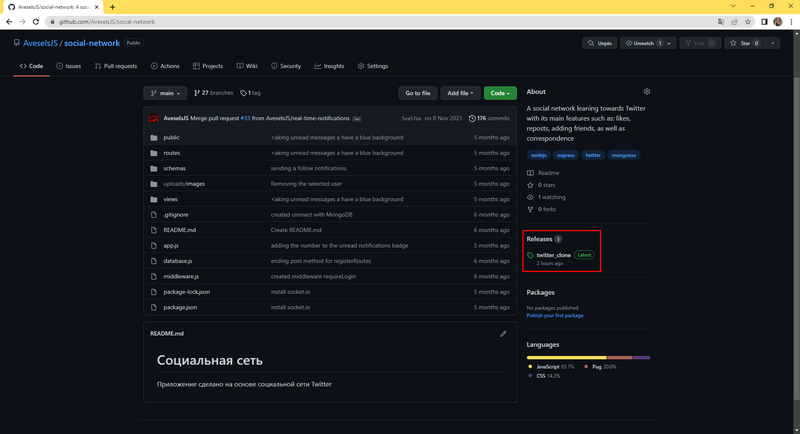800x434 pixels.
Task: Click file icon beside package.json
Action: (154, 308)
